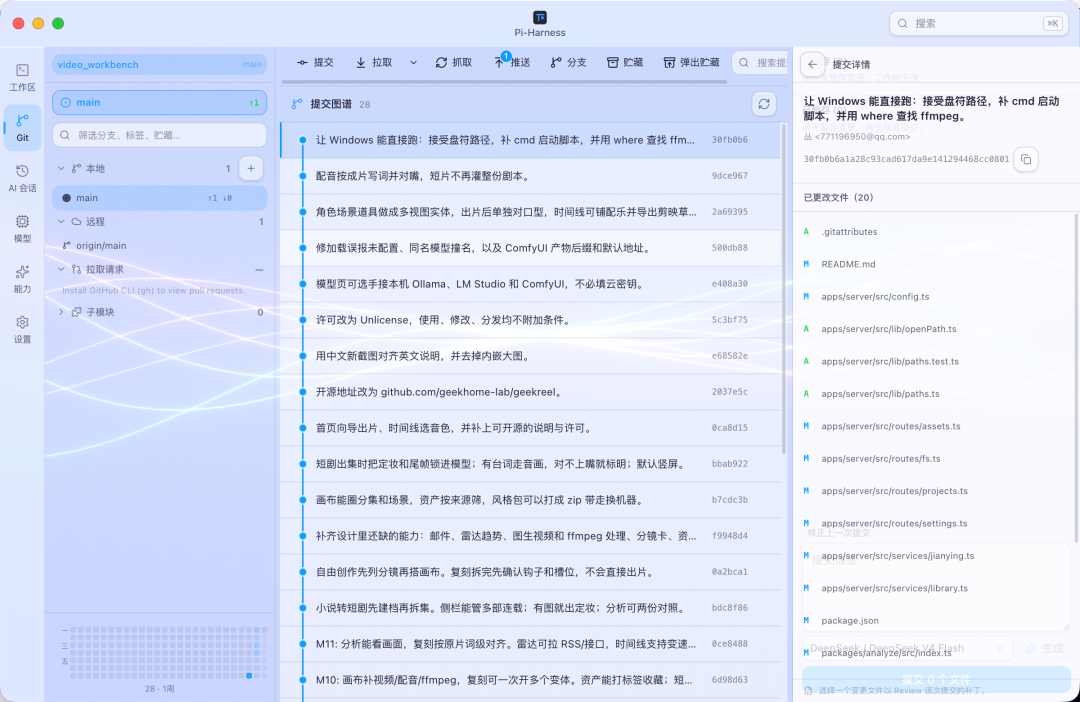Select commit 500db88
1080x702 pixels.
530,247
